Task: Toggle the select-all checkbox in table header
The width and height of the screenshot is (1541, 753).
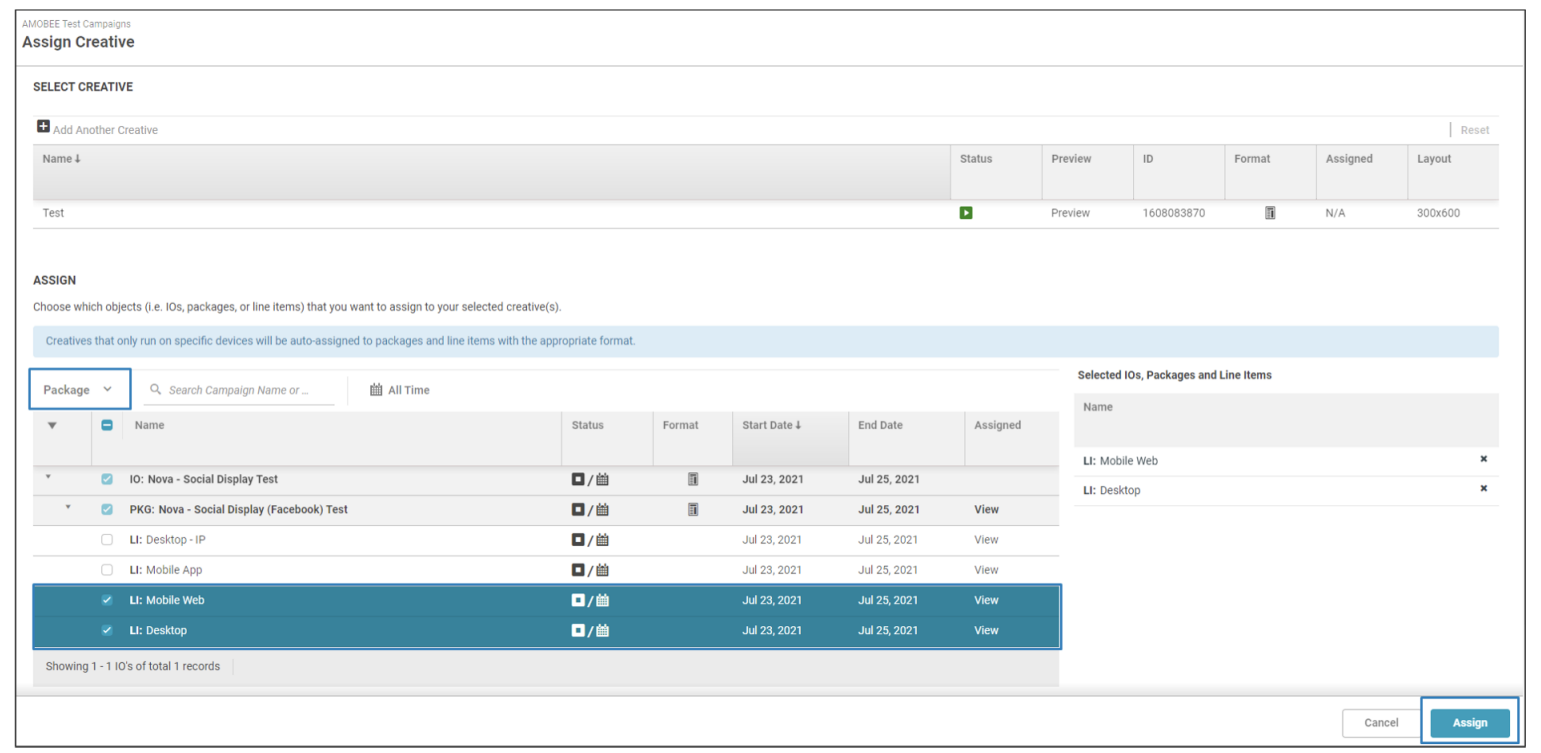Action: pos(107,425)
